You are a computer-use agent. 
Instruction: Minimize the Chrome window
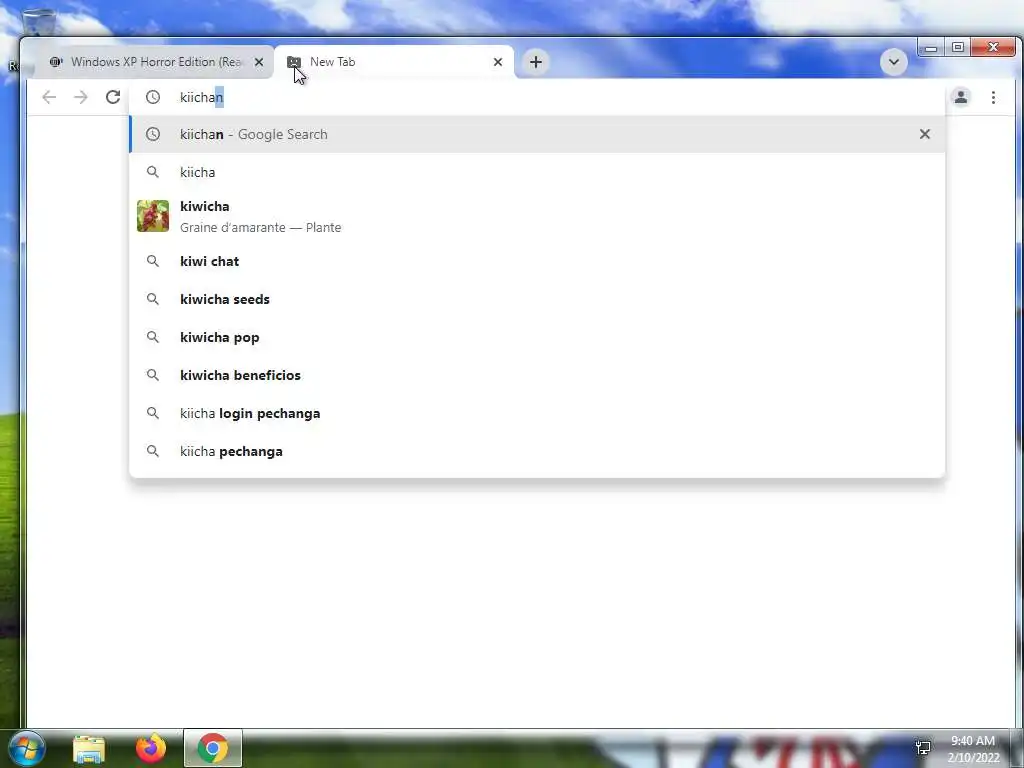[931, 48]
